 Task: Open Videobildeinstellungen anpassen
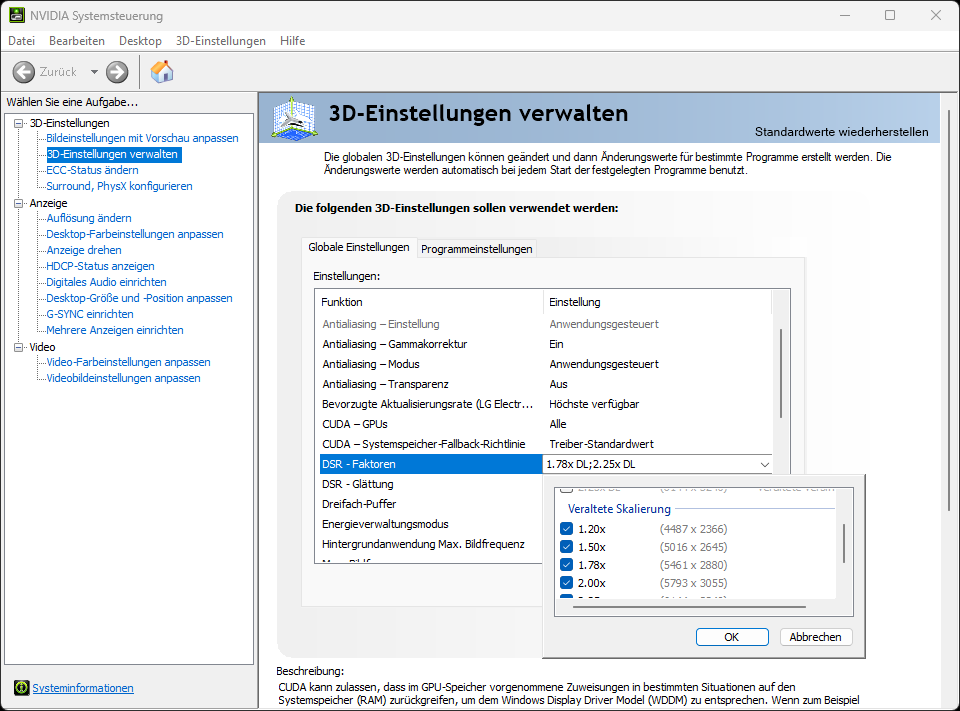pyautogui.click(x=123, y=378)
